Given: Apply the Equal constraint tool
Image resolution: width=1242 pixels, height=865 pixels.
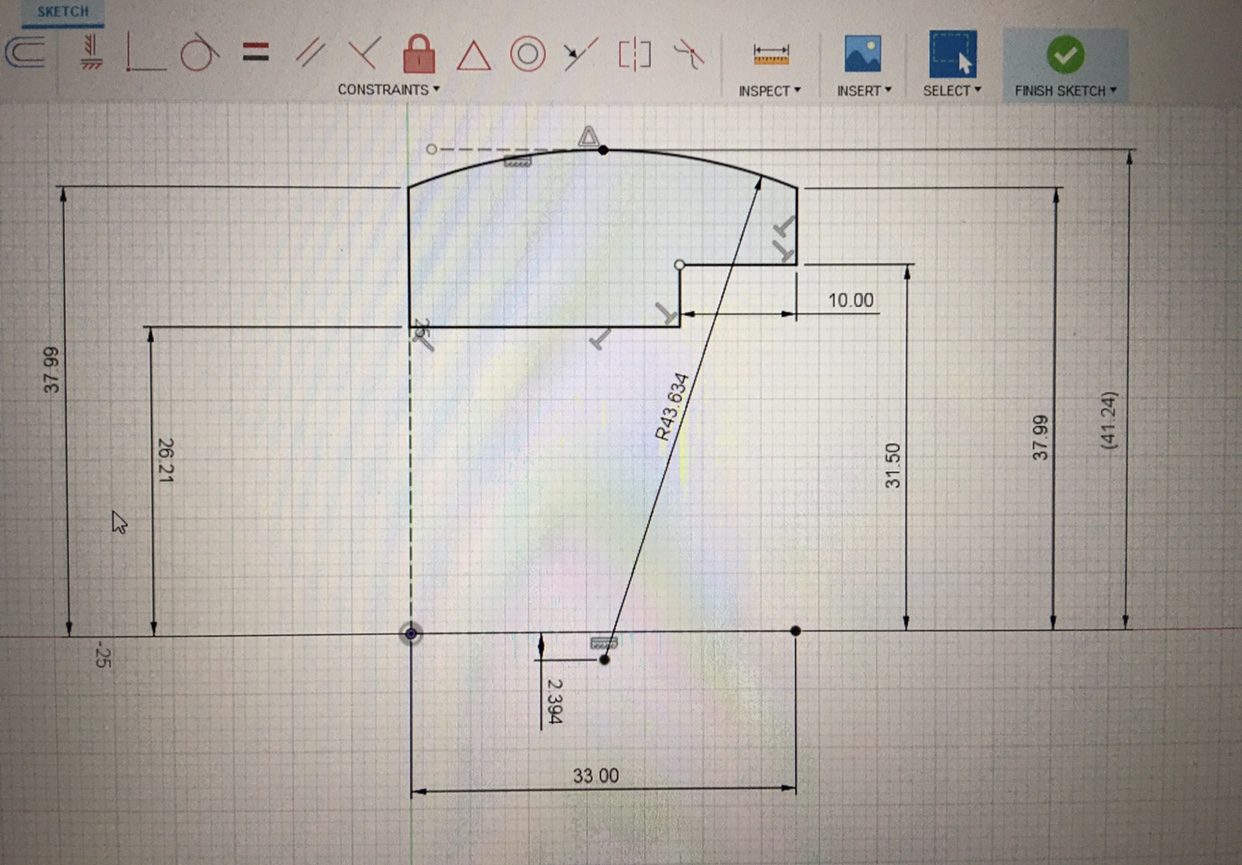Looking at the screenshot, I should [x=256, y=54].
